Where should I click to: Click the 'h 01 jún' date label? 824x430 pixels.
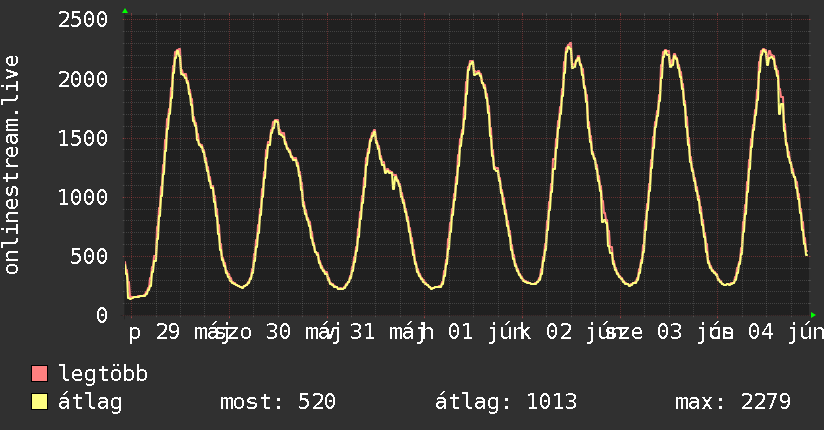point(471,332)
